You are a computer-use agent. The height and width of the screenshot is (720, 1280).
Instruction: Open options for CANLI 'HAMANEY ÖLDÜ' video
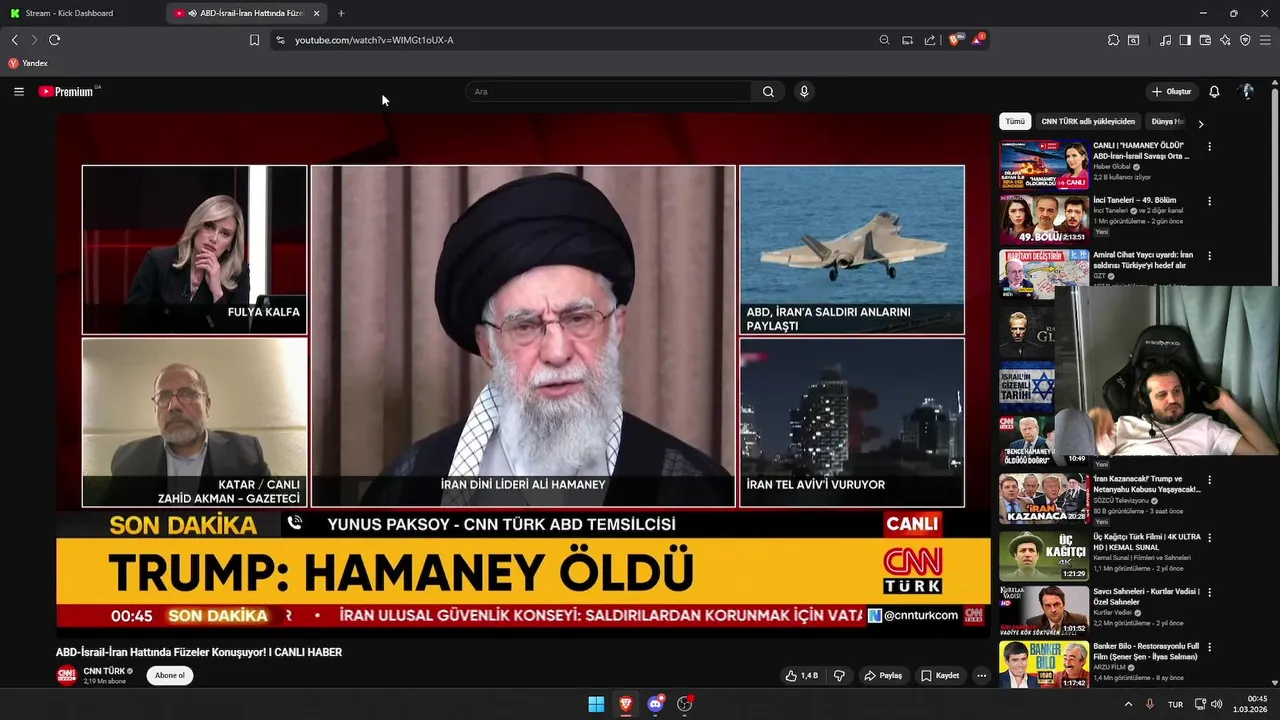(x=1209, y=146)
